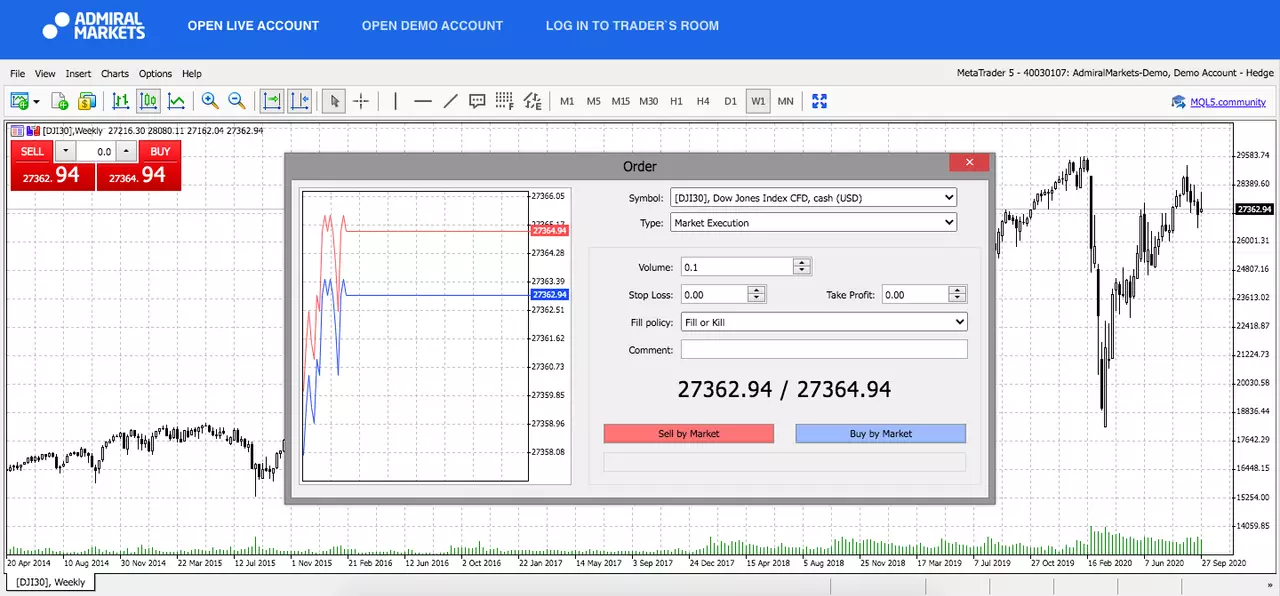Select the vertical line drawing tool
Viewport: 1280px width, 596px height.
tap(396, 101)
